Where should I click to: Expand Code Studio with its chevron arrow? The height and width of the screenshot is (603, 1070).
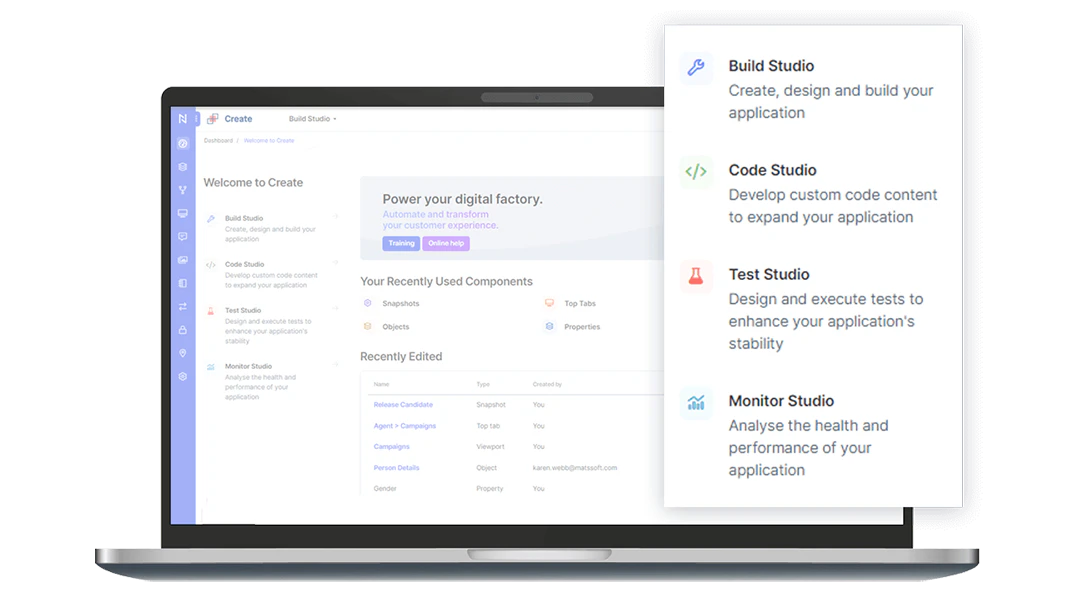(x=334, y=263)
